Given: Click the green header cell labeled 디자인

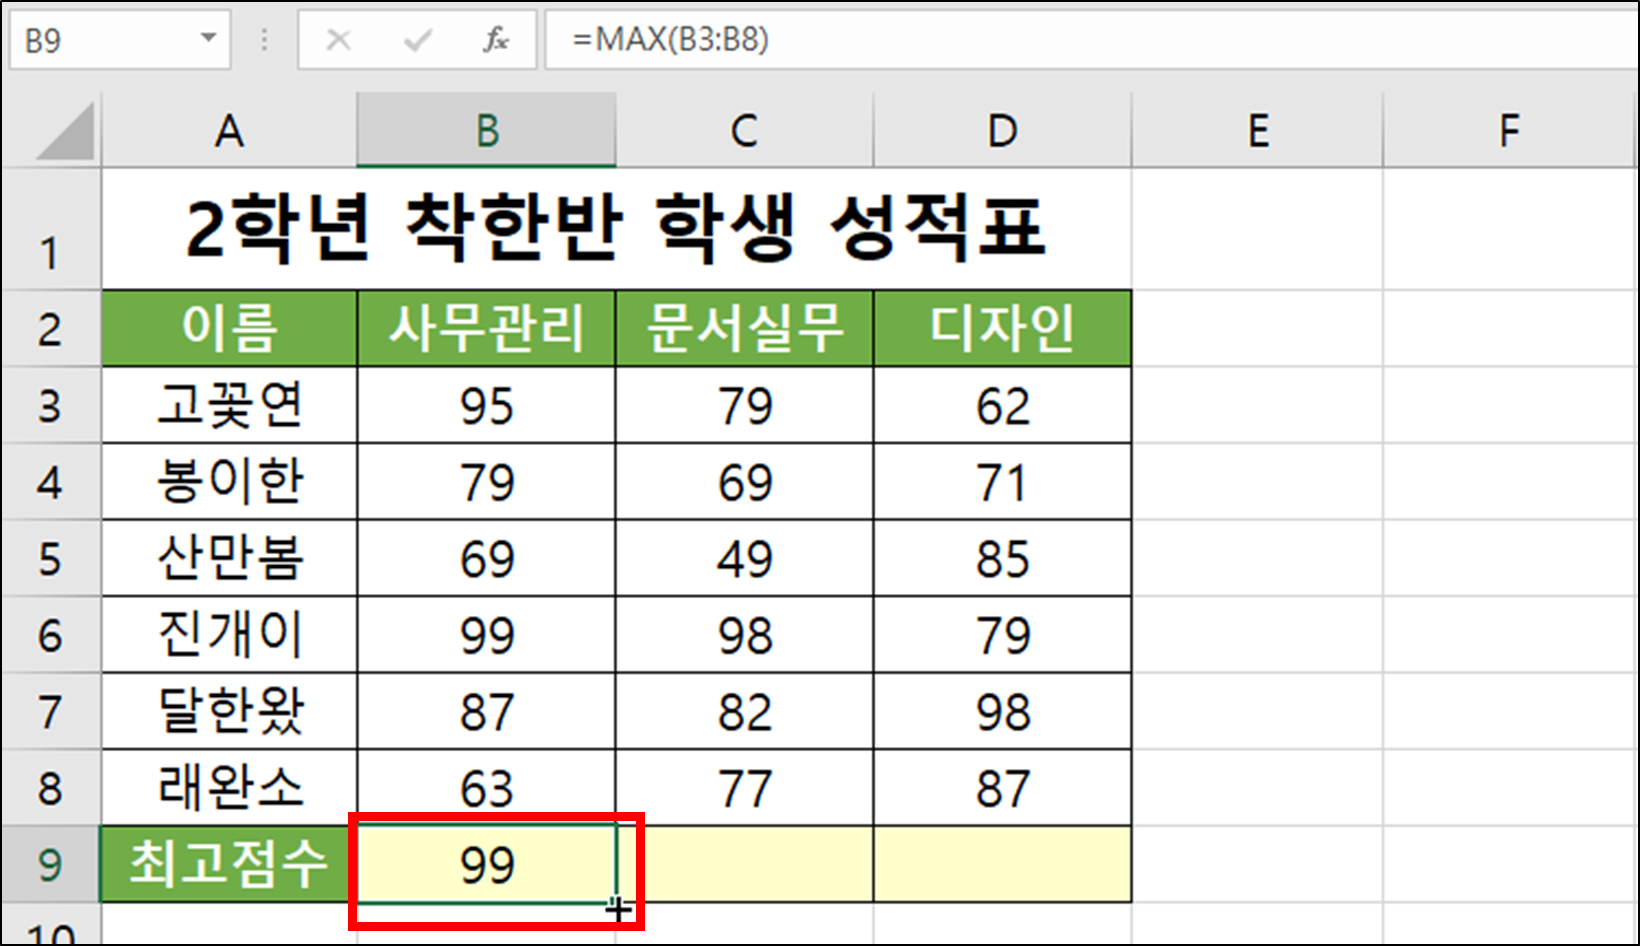Looking at the screenshot, I should coord(1001,328).
